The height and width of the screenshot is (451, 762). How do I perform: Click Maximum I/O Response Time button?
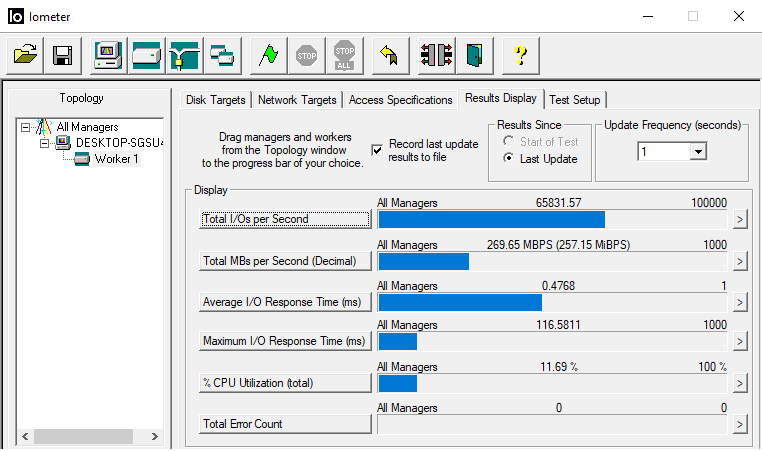285,341
